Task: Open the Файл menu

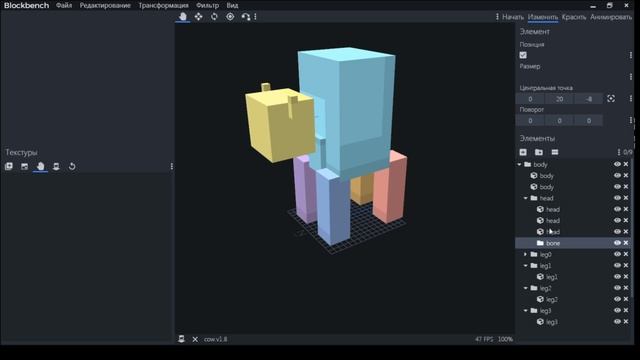Action: click(x=64, y=5)
